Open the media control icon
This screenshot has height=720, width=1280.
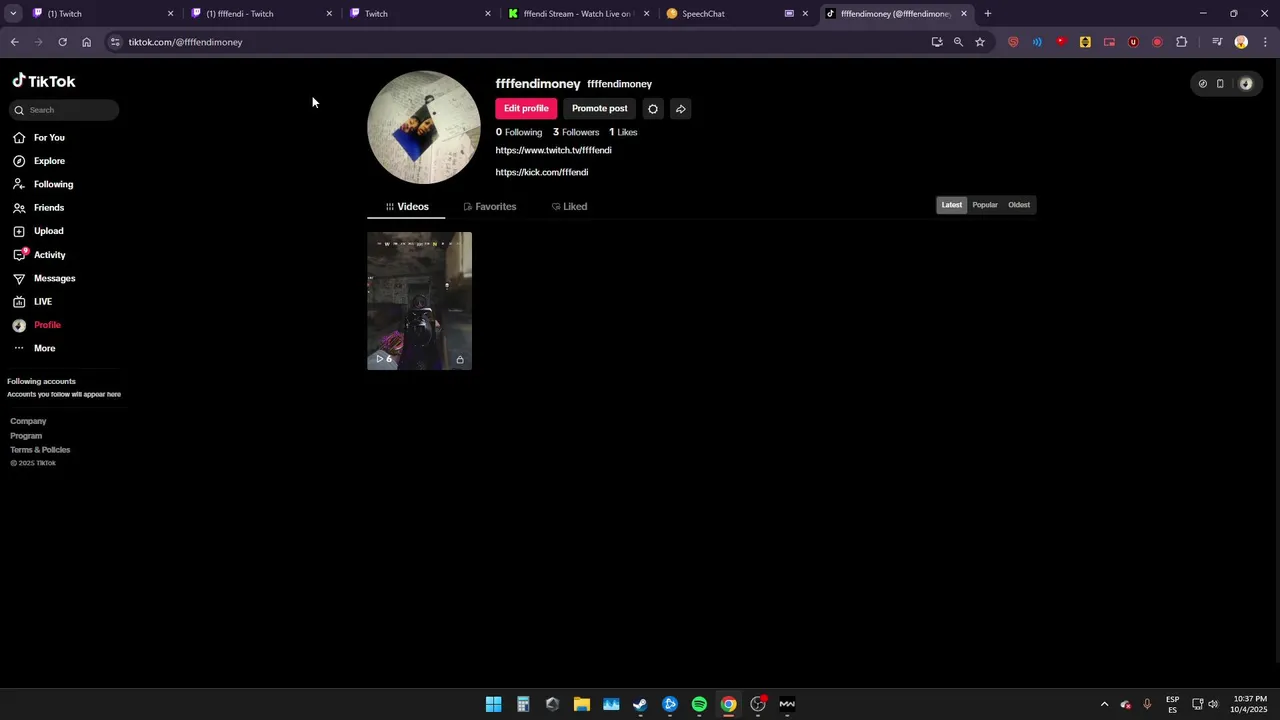pyautogui.click(x=1217, y=42)
